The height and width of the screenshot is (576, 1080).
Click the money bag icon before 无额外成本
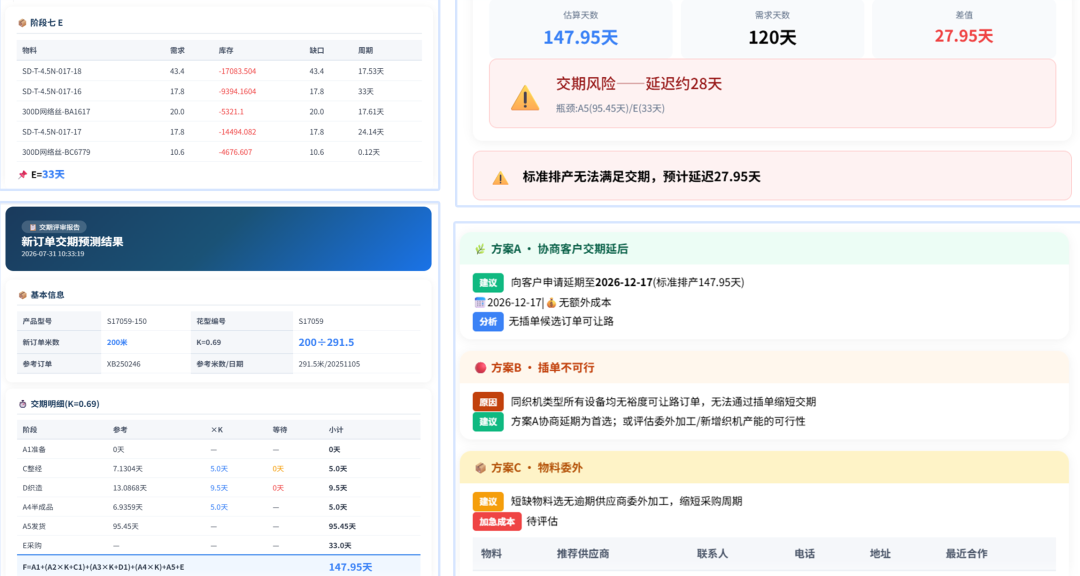tap(551, 302)
